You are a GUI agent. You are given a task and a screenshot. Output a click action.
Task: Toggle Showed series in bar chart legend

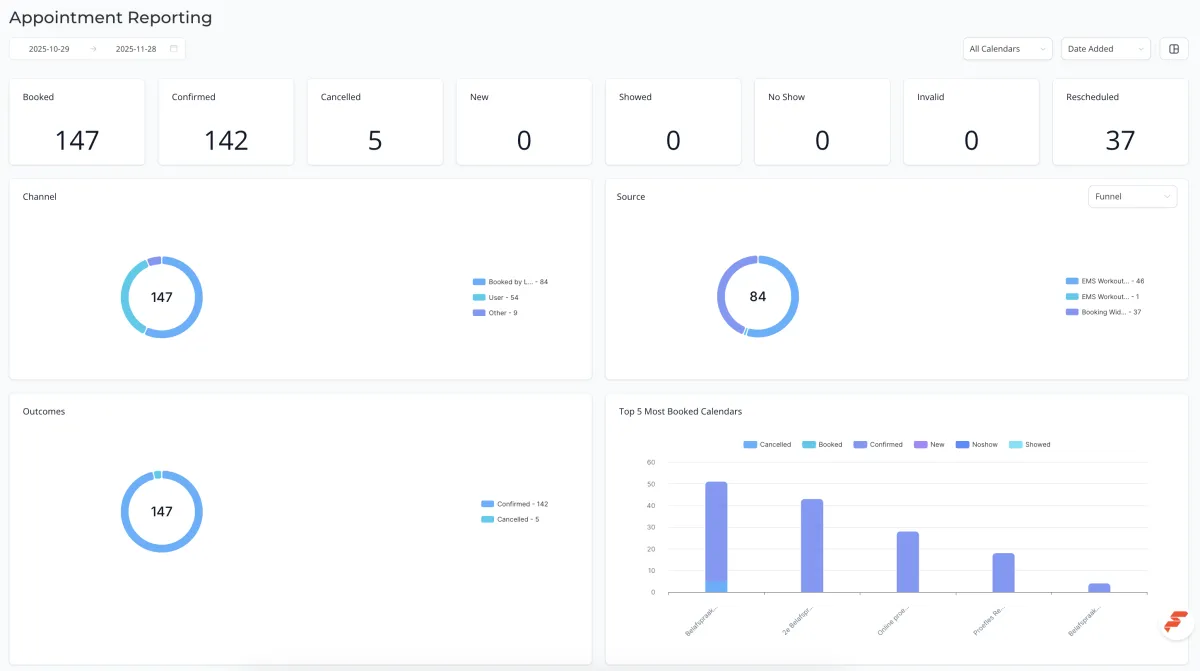click(x=1030, y=444)
